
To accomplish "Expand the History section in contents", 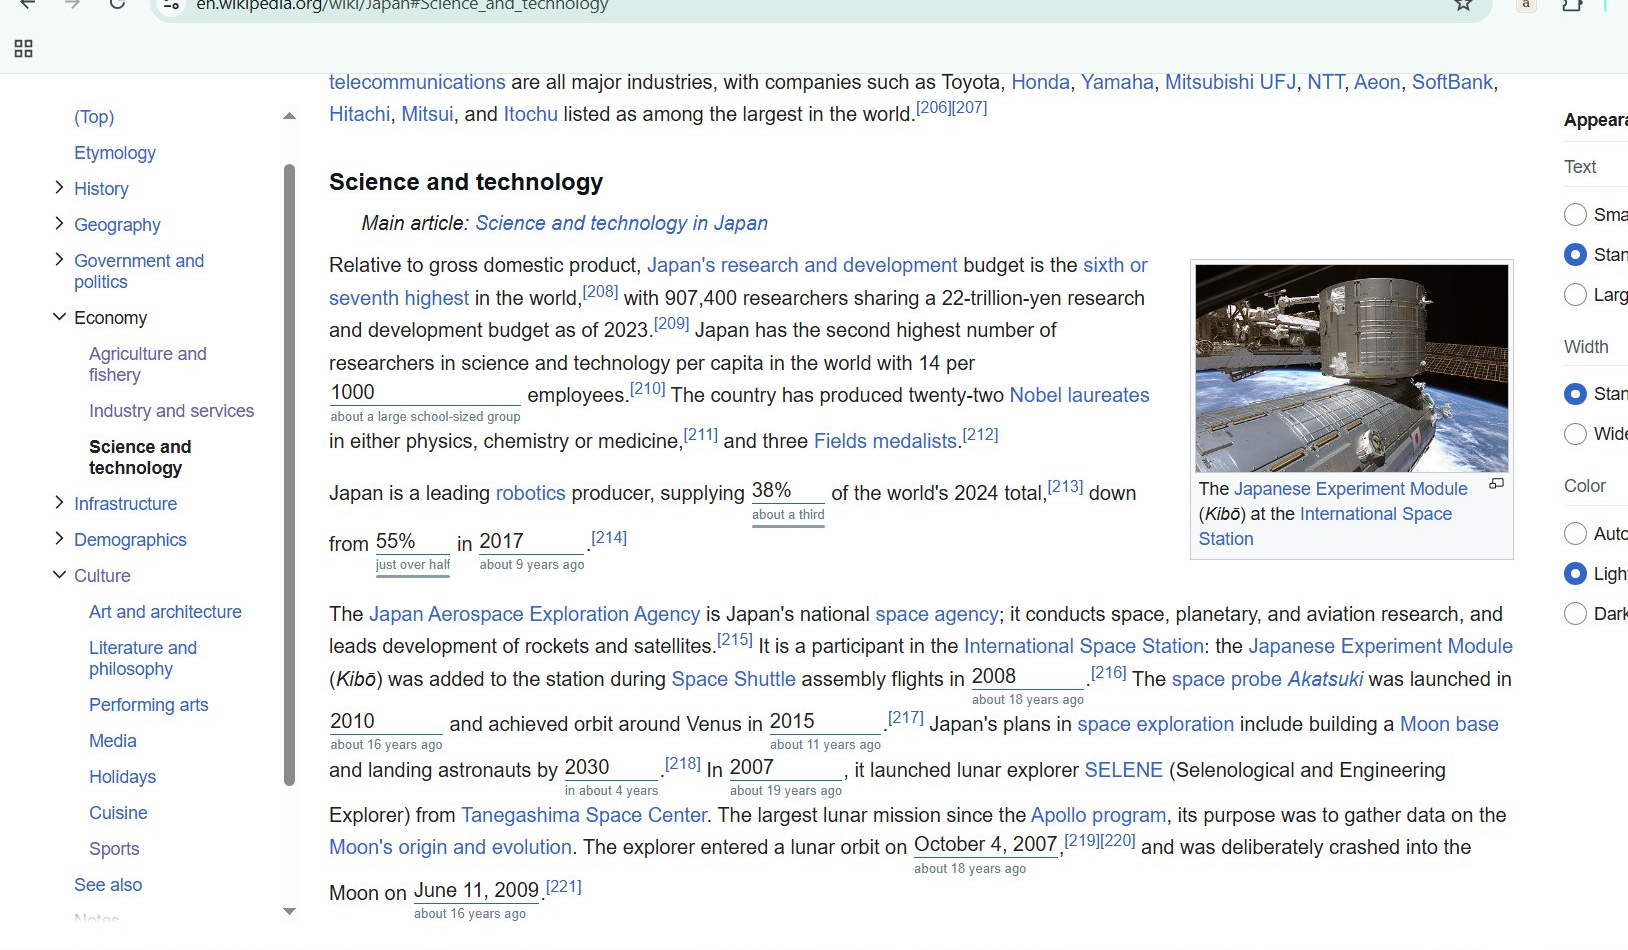I will point(59,187).
